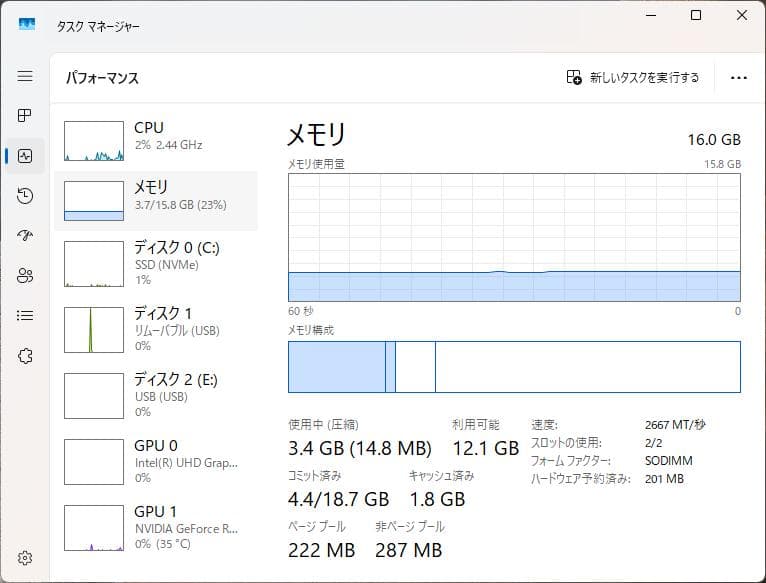Go to the Processes page icon
The width and height of the screenshot is (766, 583).
(x=24, y=115)
